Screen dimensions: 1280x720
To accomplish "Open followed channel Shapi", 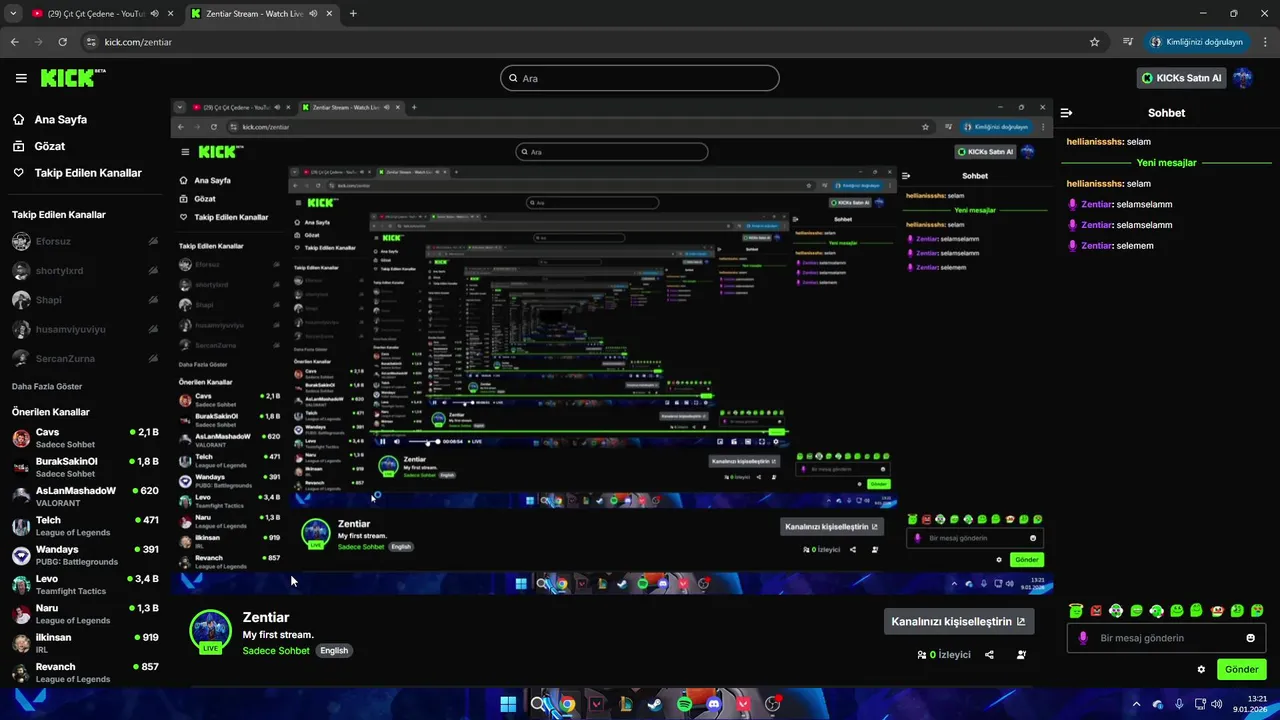I will click(x=85, y=300).
